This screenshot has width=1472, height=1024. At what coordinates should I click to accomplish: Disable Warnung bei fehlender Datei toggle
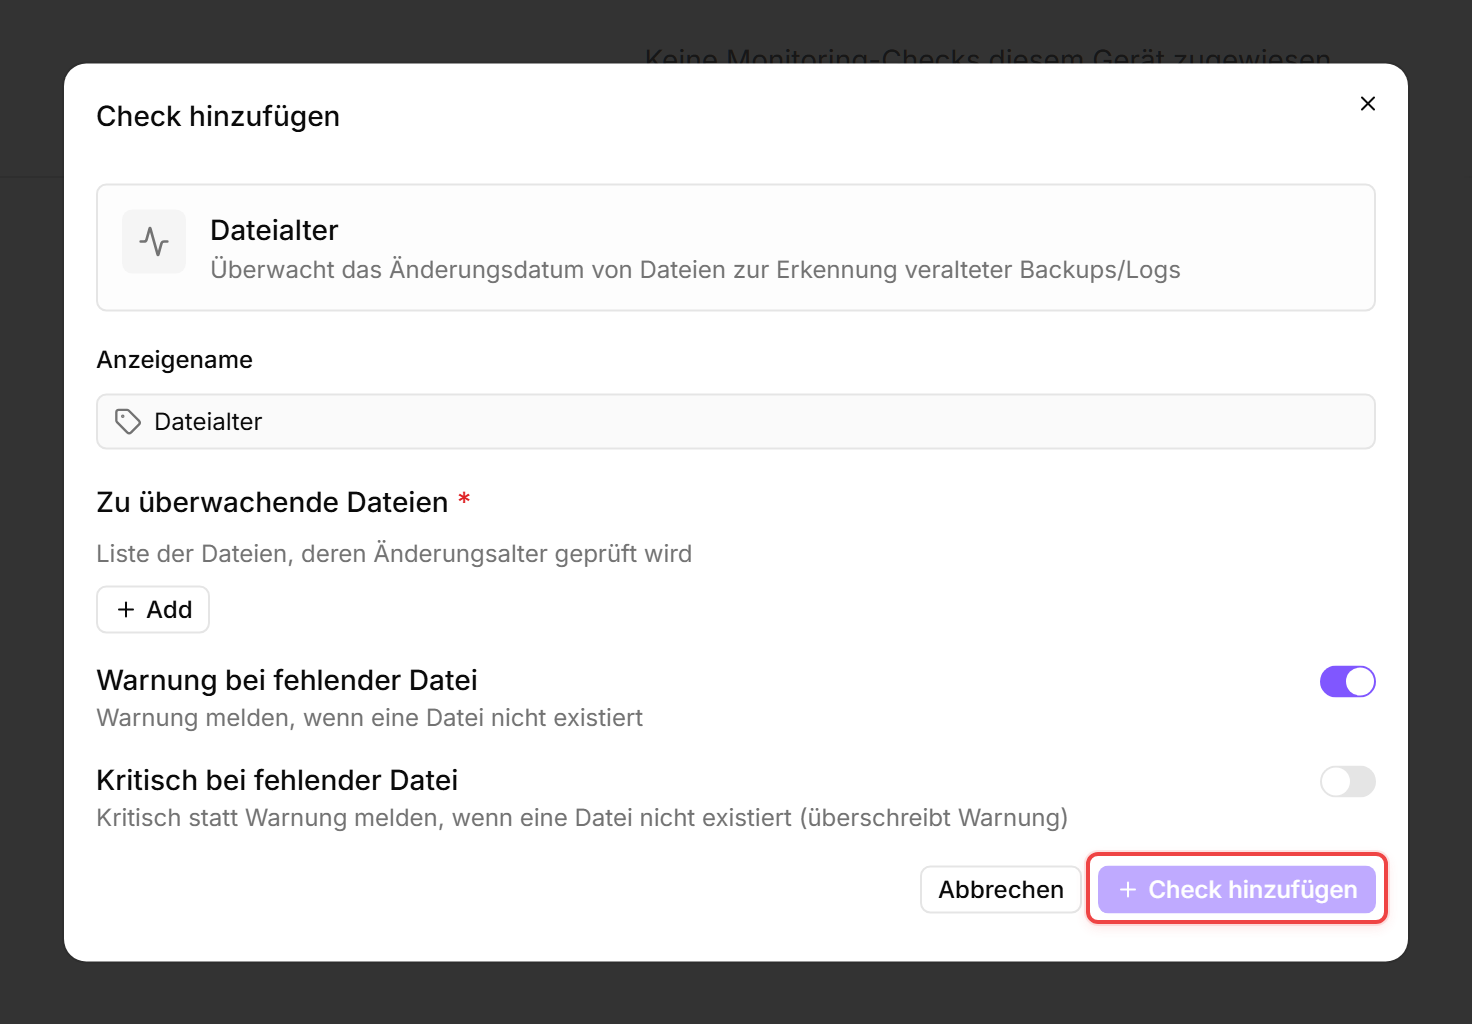(1347, 682)
